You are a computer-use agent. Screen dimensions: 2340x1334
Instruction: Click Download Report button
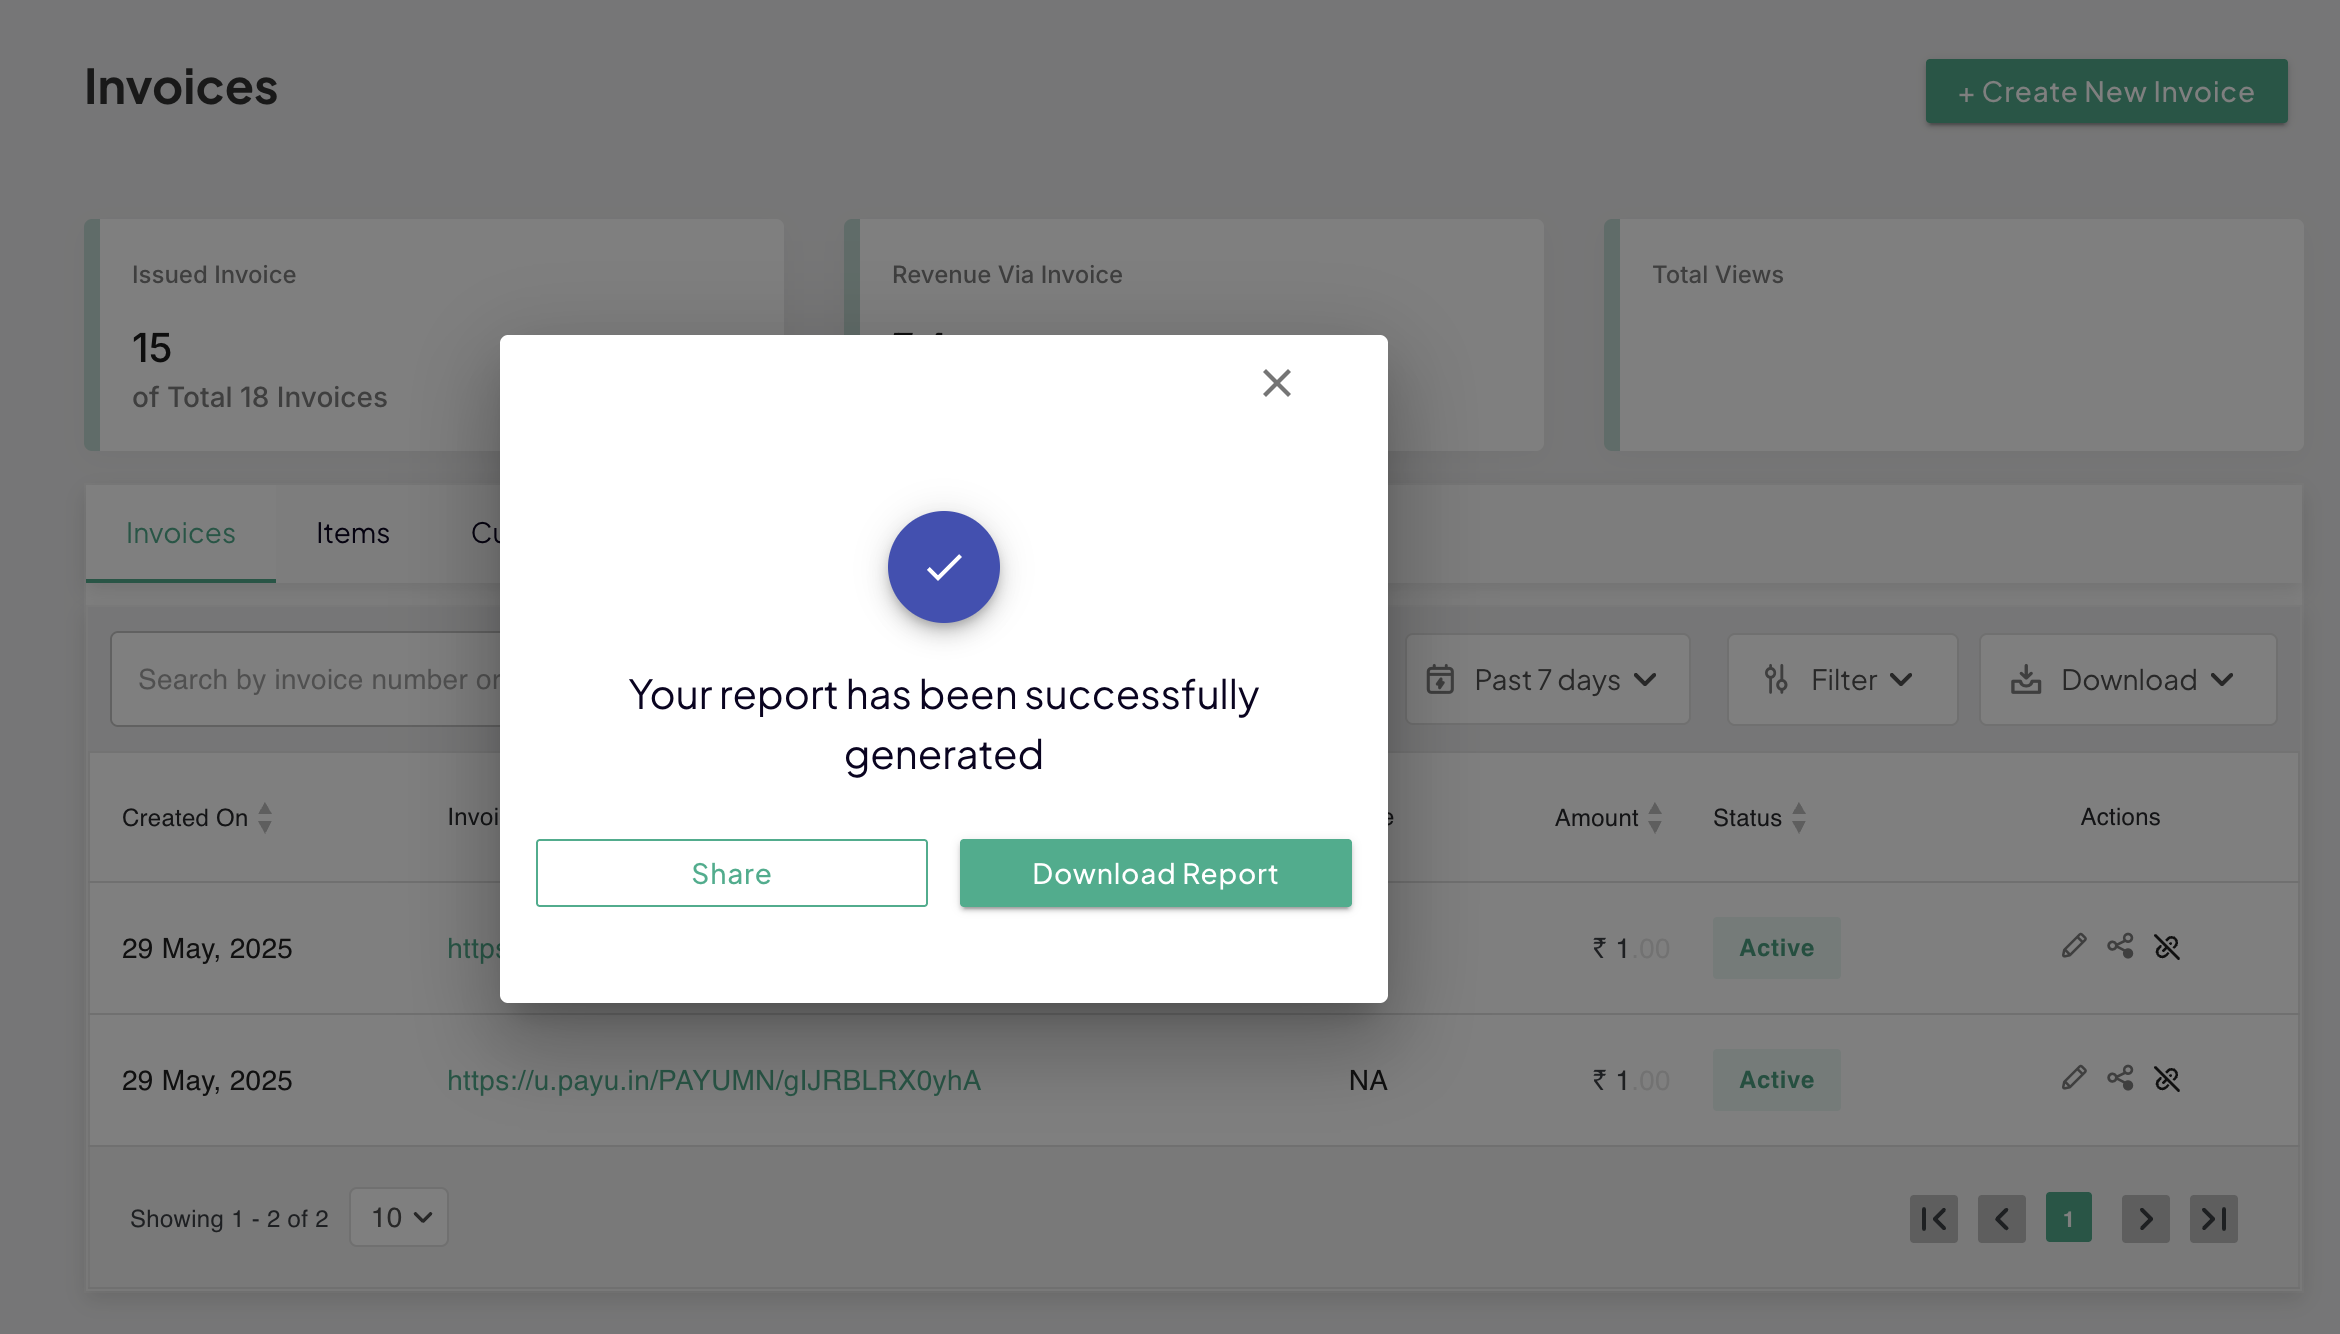pos(1155,873)
